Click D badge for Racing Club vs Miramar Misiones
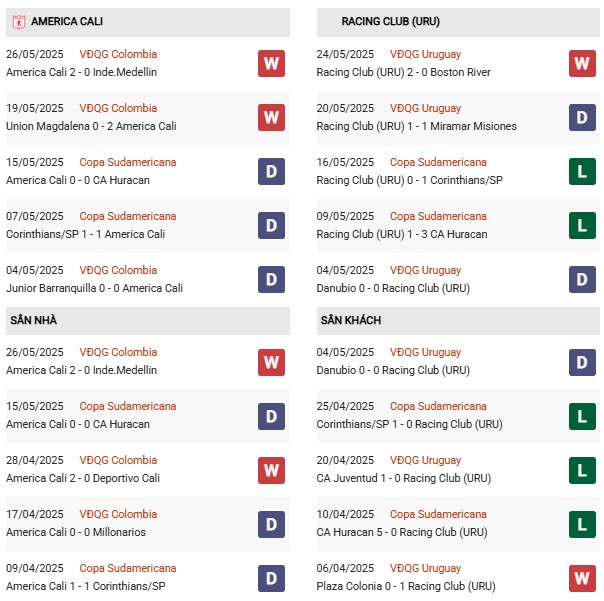This screenshot has width=604, height=601. [x=582, y=118]
